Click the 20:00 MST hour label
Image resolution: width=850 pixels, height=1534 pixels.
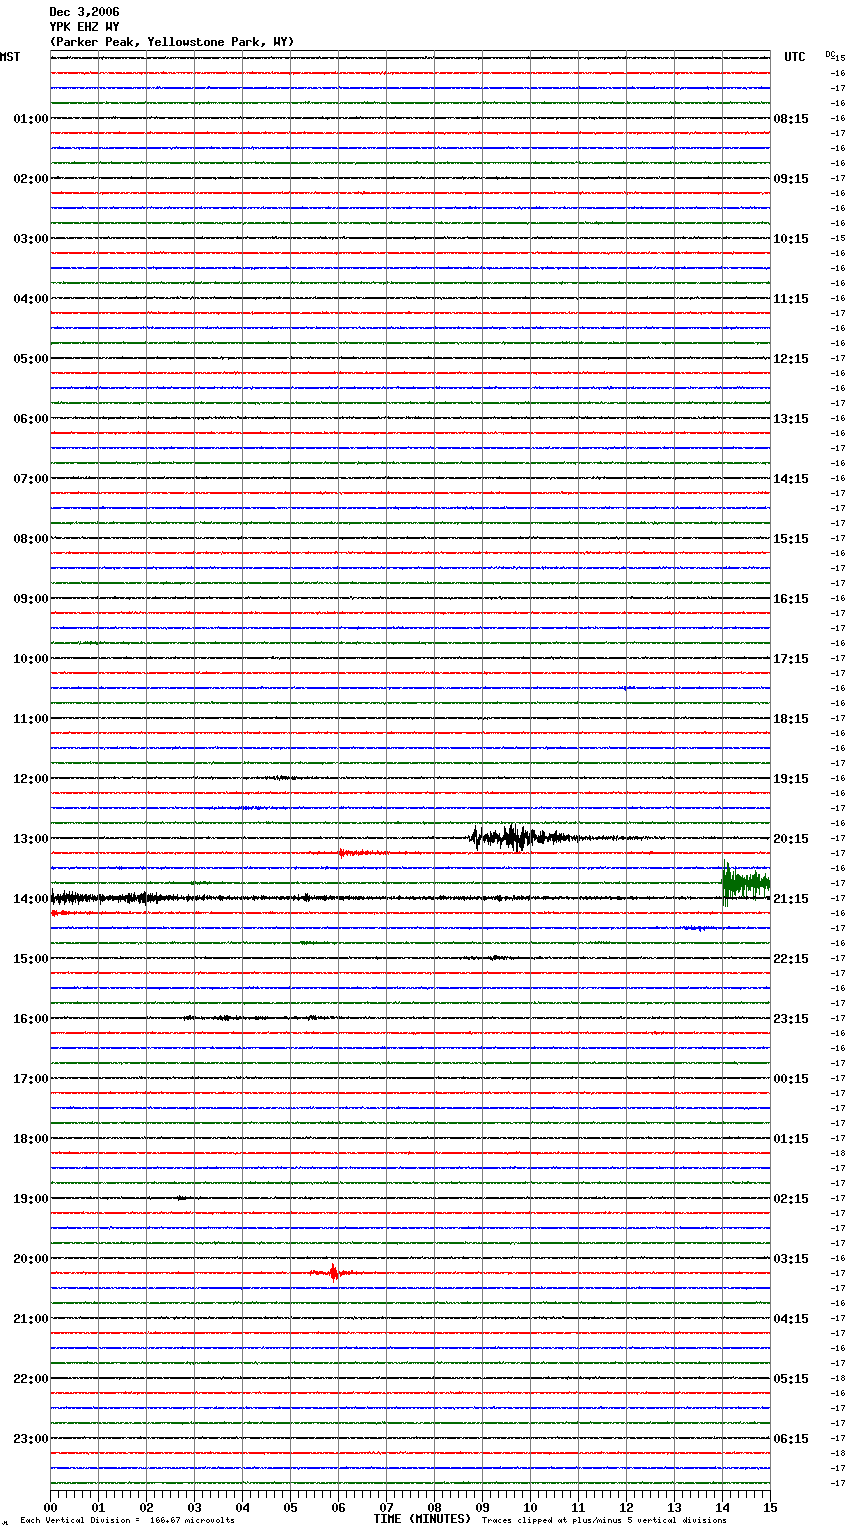coord(30,1259)
